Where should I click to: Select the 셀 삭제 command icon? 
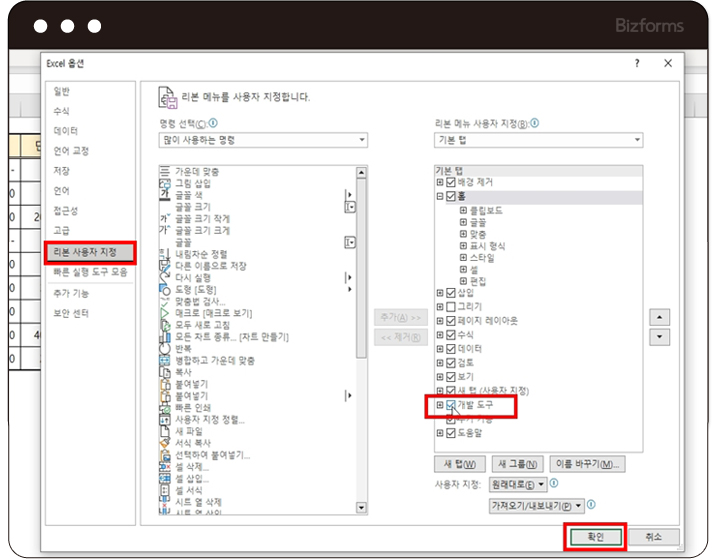[x=165, y=467]
